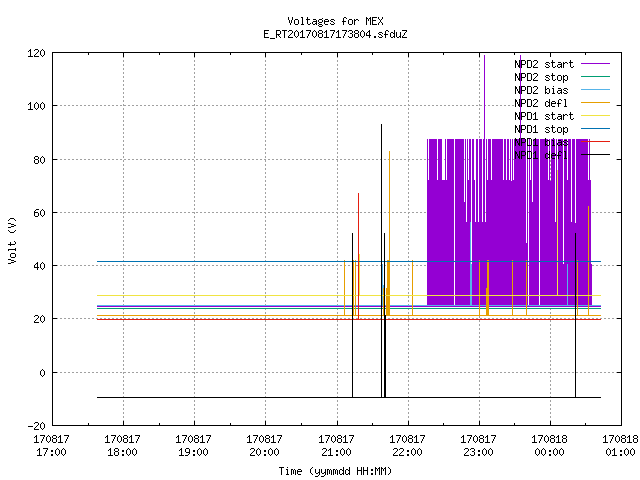This screenshot has width=640, height=480.
Task: Click the y-axis tick value 40
Action: click(x=39, y=266)
